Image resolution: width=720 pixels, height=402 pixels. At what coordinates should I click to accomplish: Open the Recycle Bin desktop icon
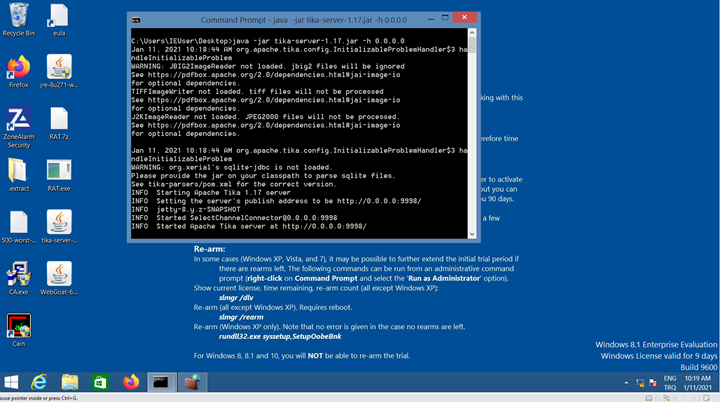click(x=18, y=20)
